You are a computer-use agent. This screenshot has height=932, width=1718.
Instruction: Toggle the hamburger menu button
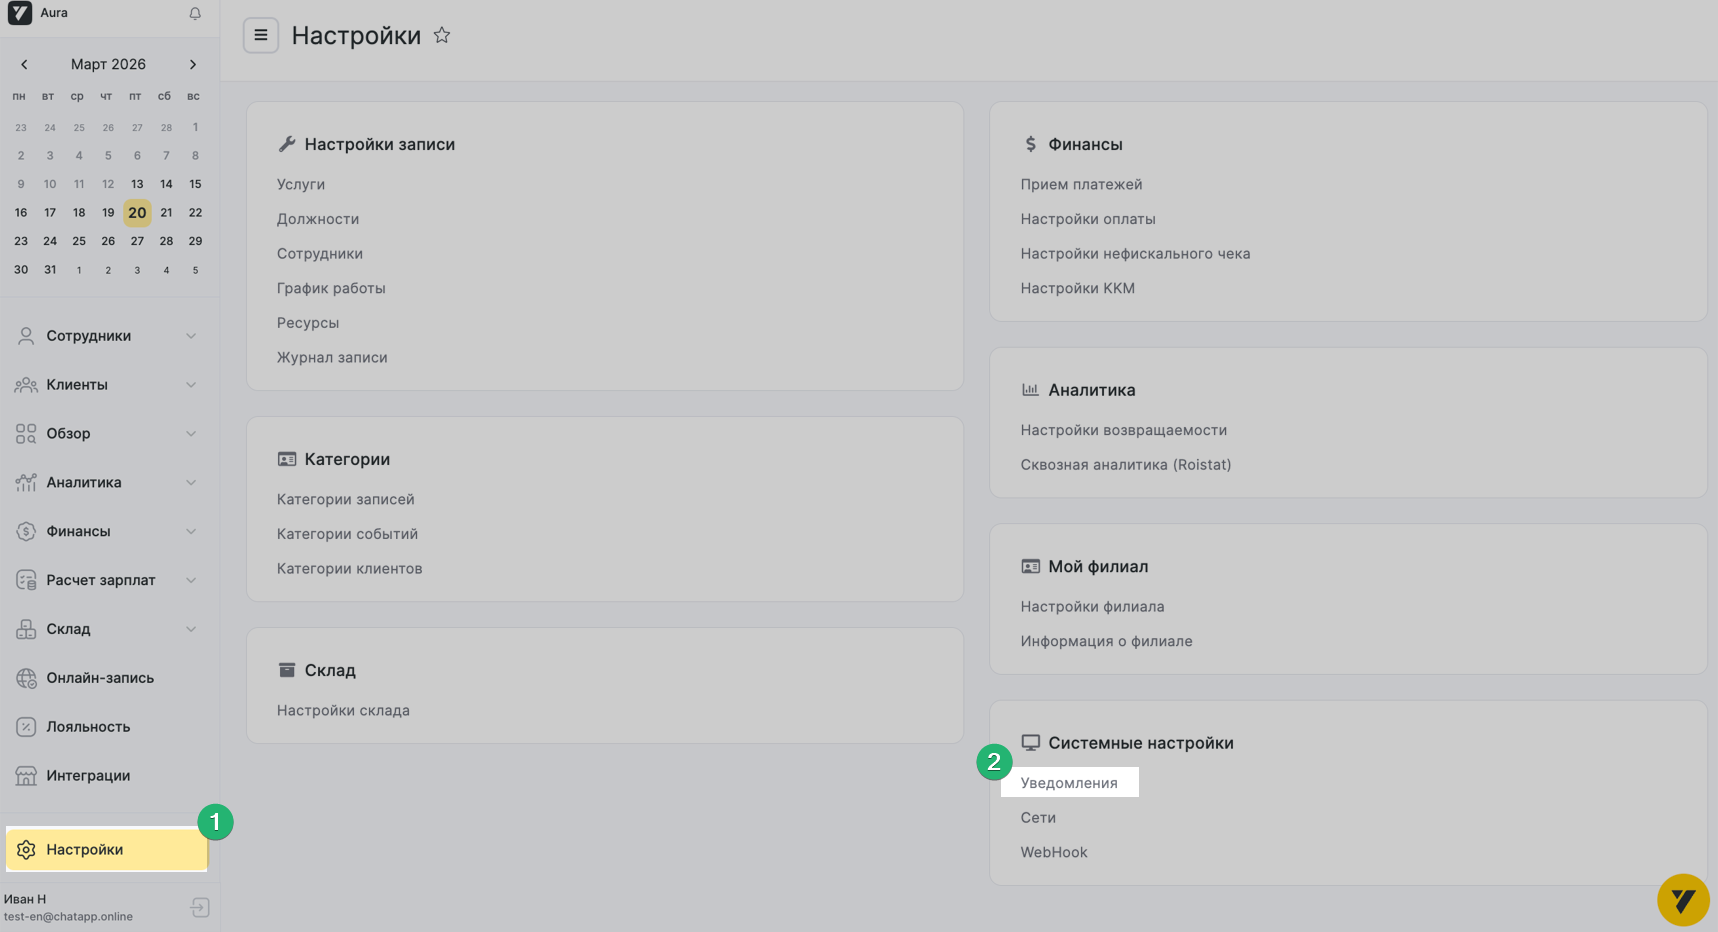[261, 36]
